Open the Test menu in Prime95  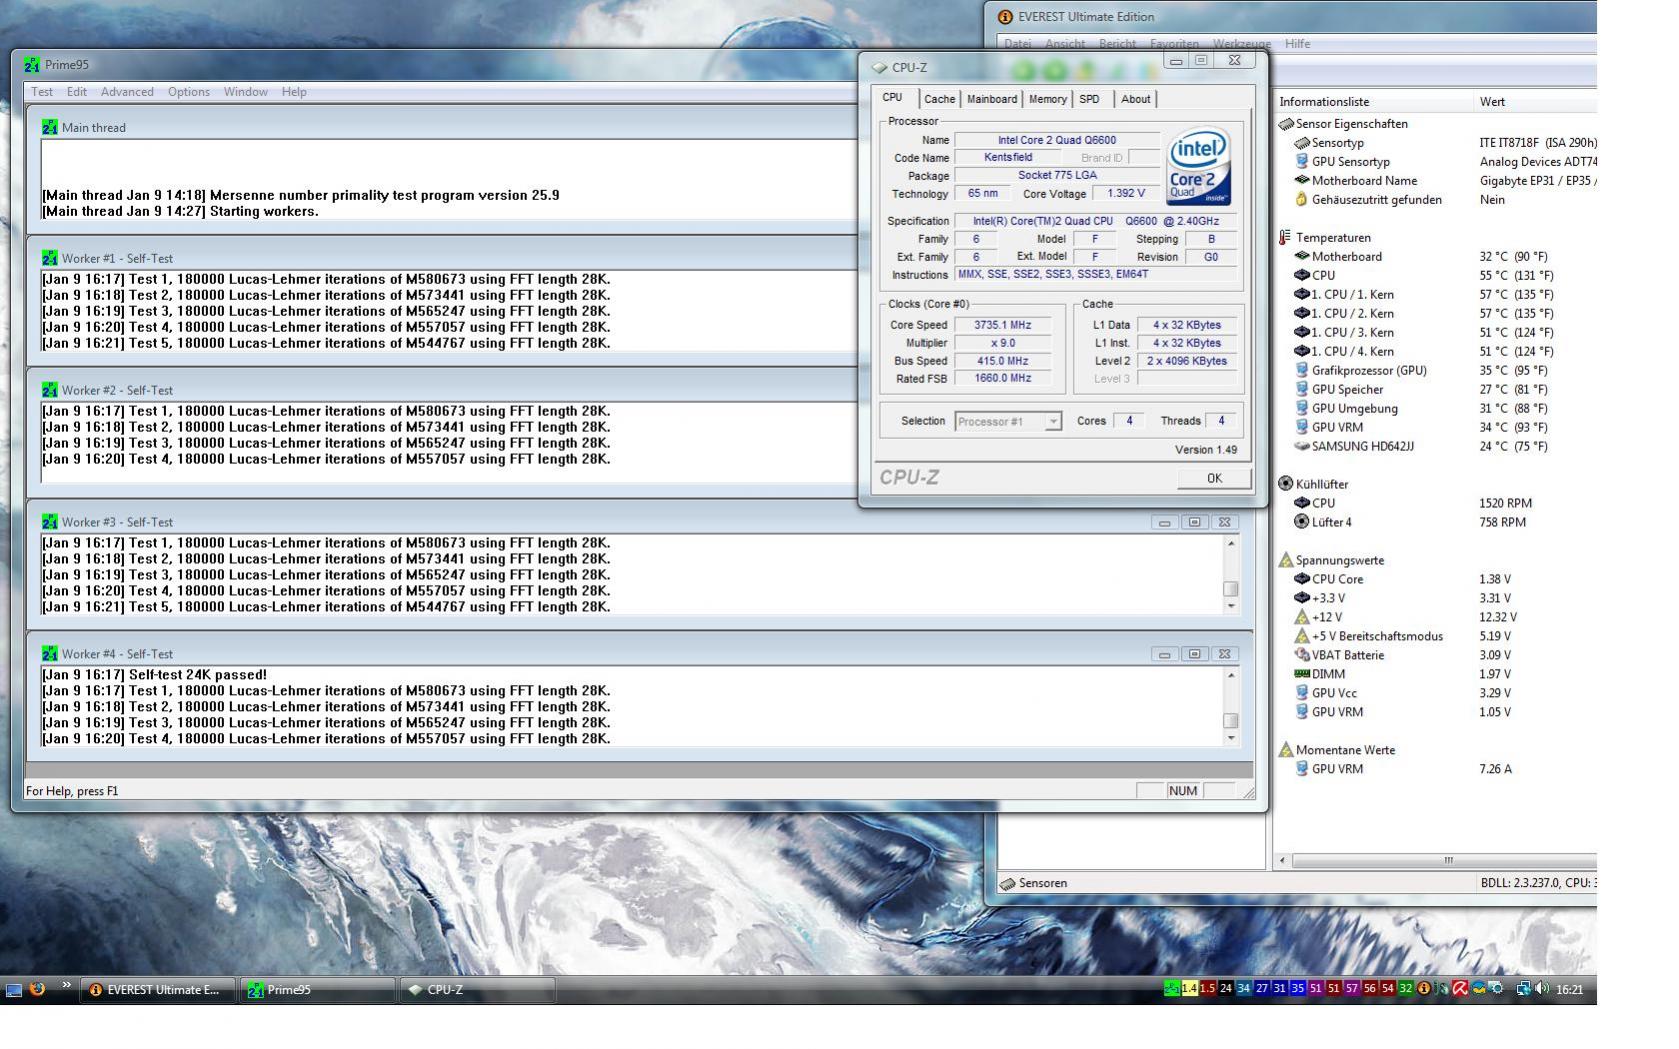pos(42,92)
